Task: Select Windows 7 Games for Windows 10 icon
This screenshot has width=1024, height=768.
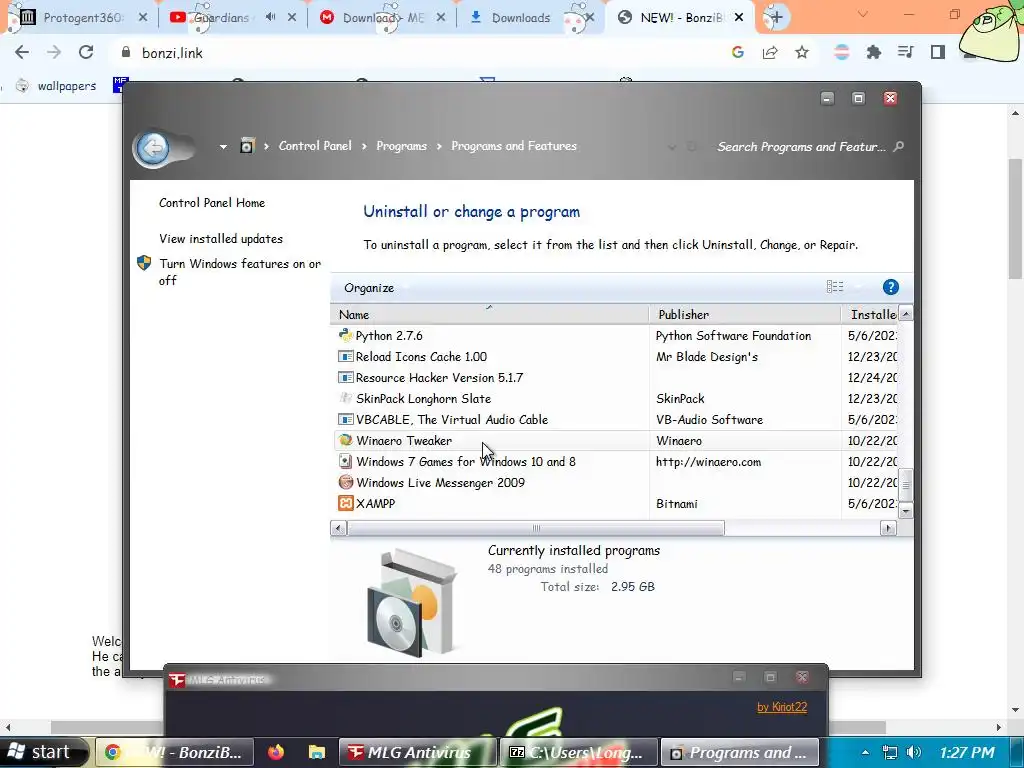Action: tap(345, 462)
